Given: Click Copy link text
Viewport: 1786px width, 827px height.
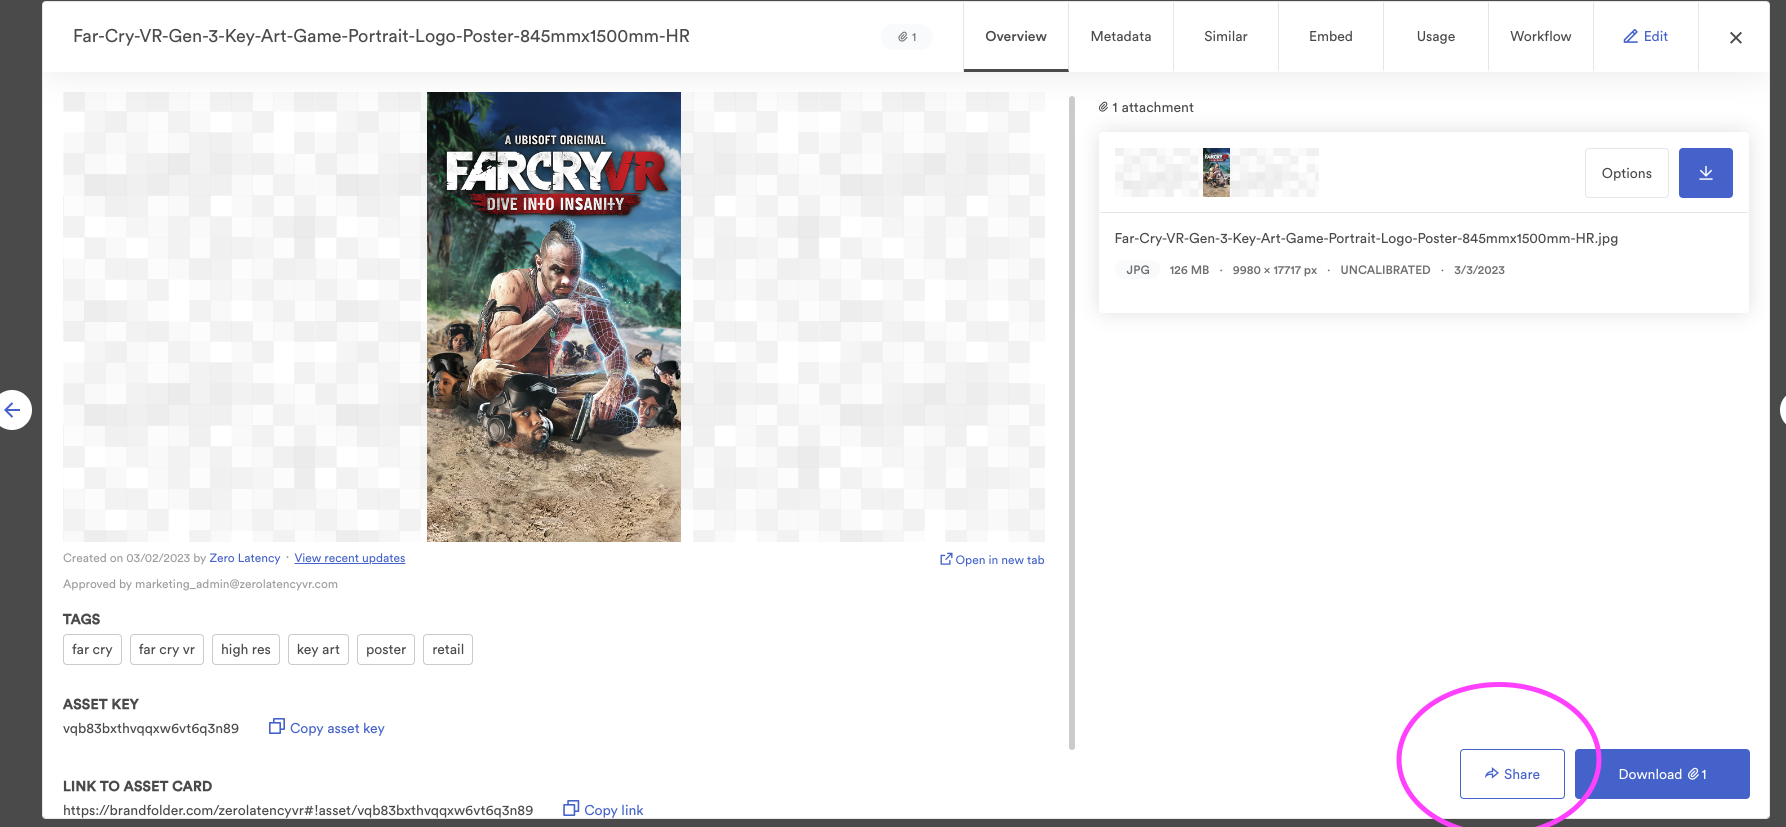Looking at the screenshot, I should coord(614,810).
